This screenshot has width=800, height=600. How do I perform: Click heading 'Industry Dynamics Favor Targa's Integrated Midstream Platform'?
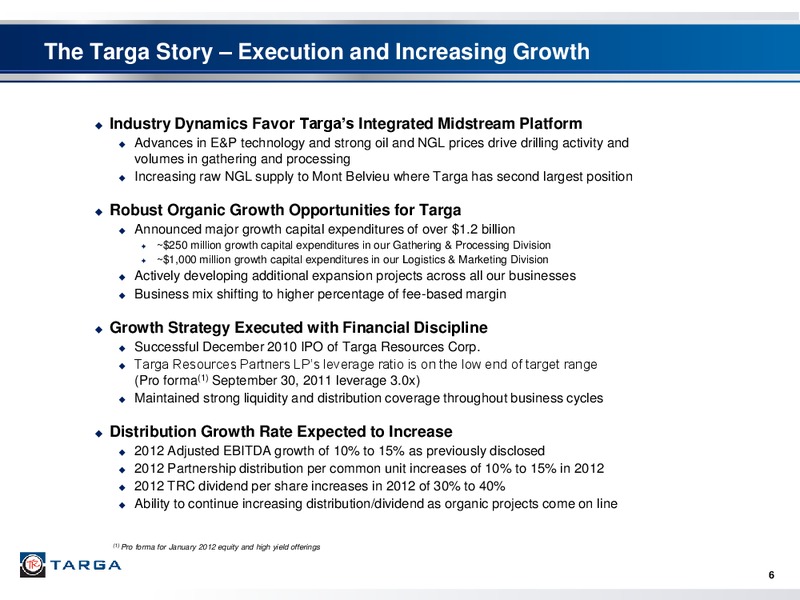click(x=345, y=123)
